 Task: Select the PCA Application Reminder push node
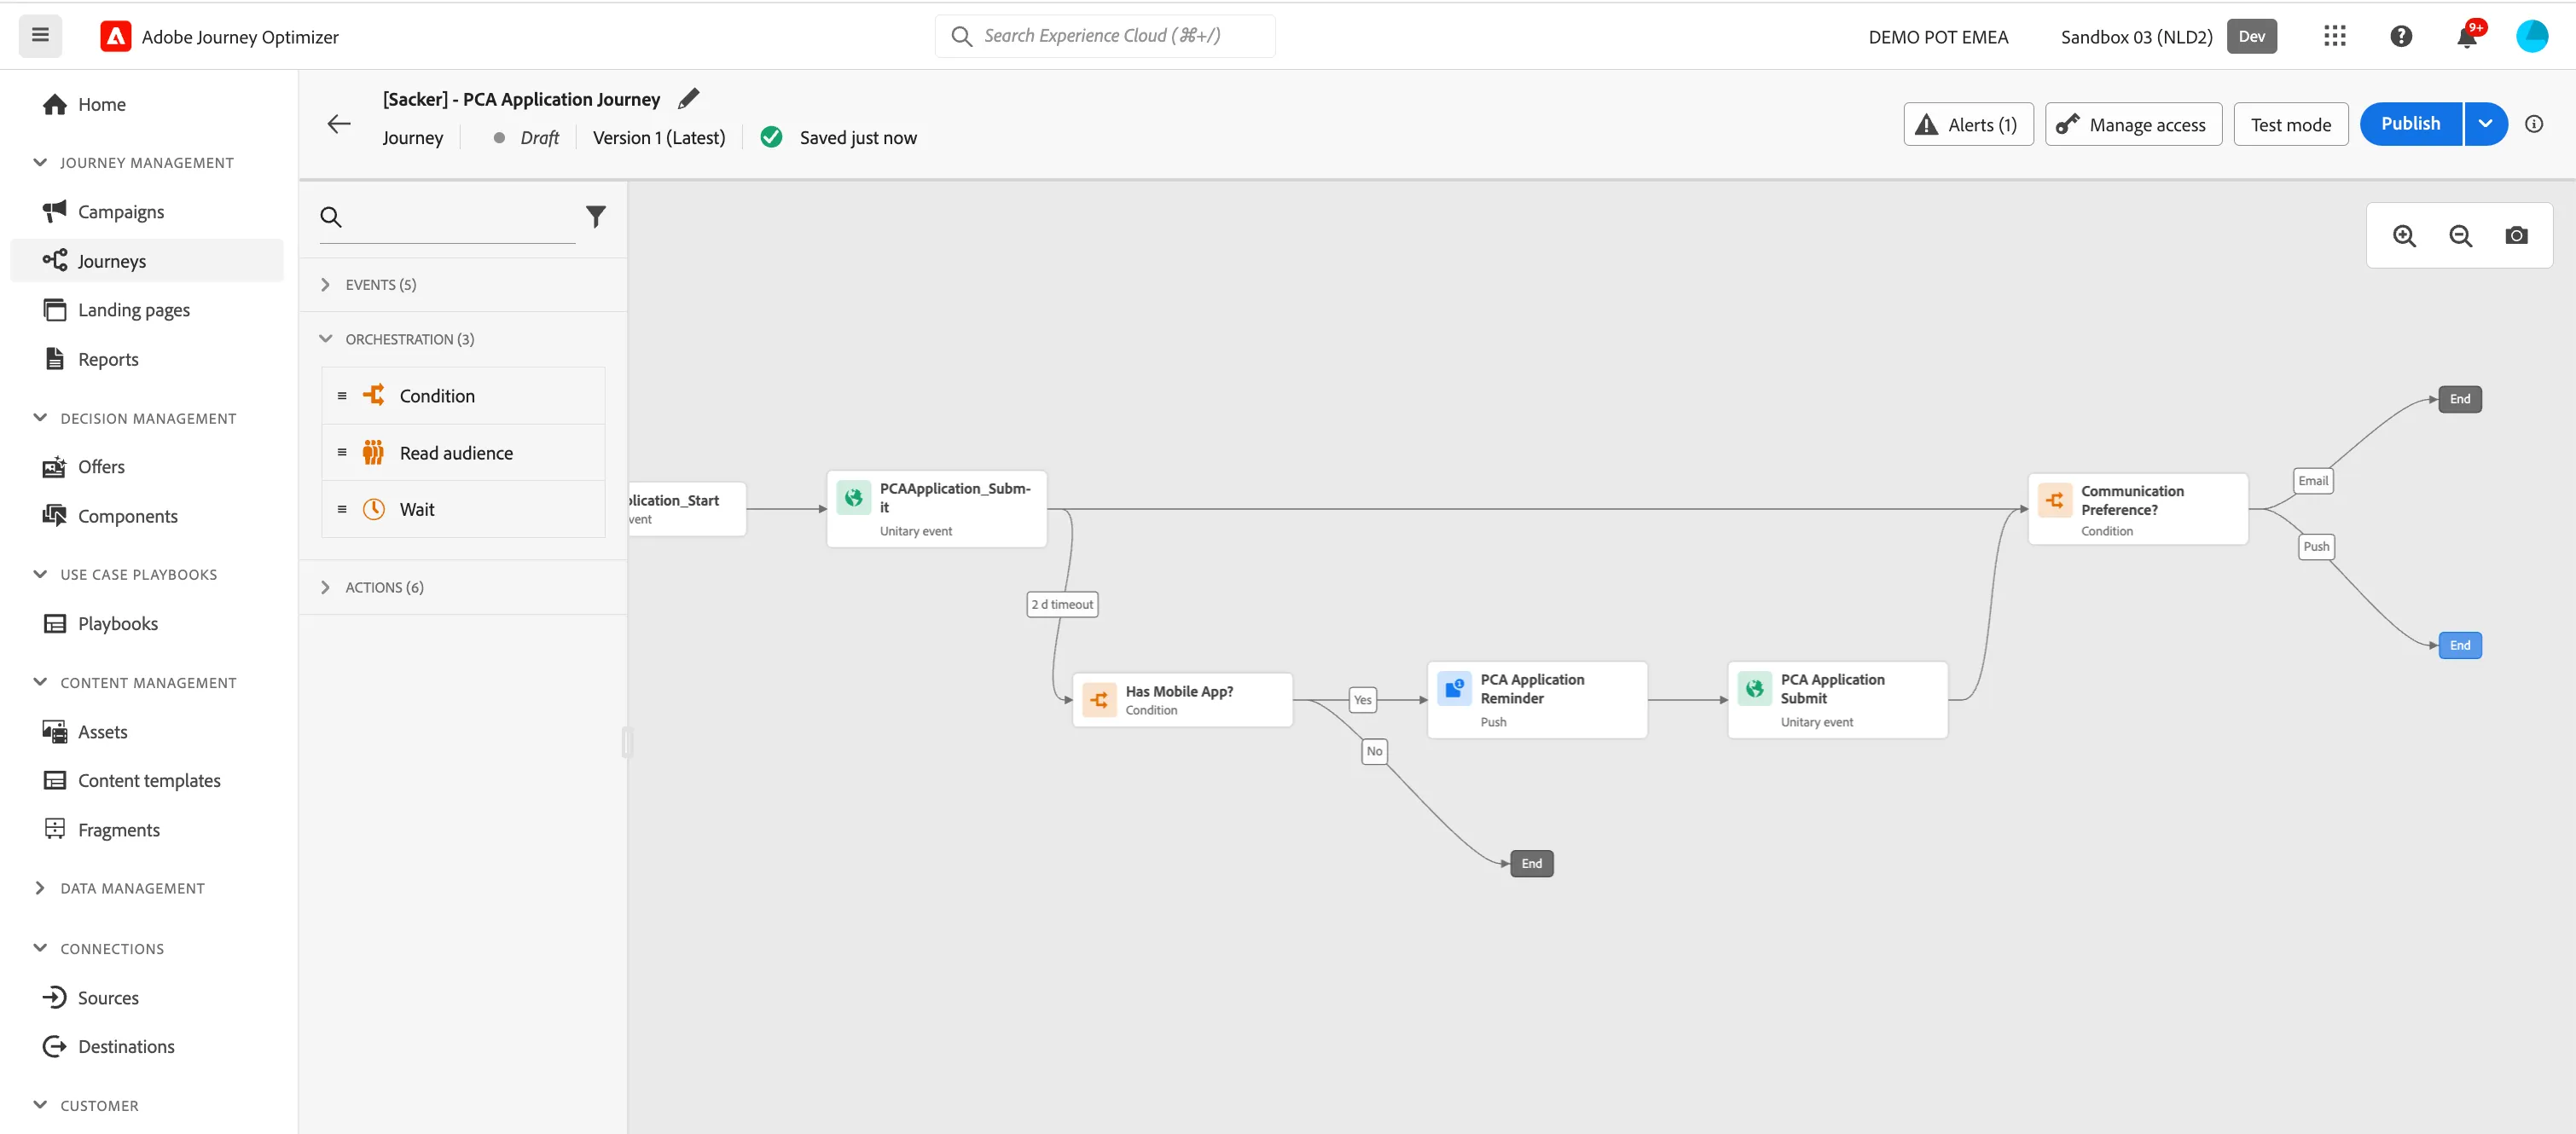pos(1537,700)
